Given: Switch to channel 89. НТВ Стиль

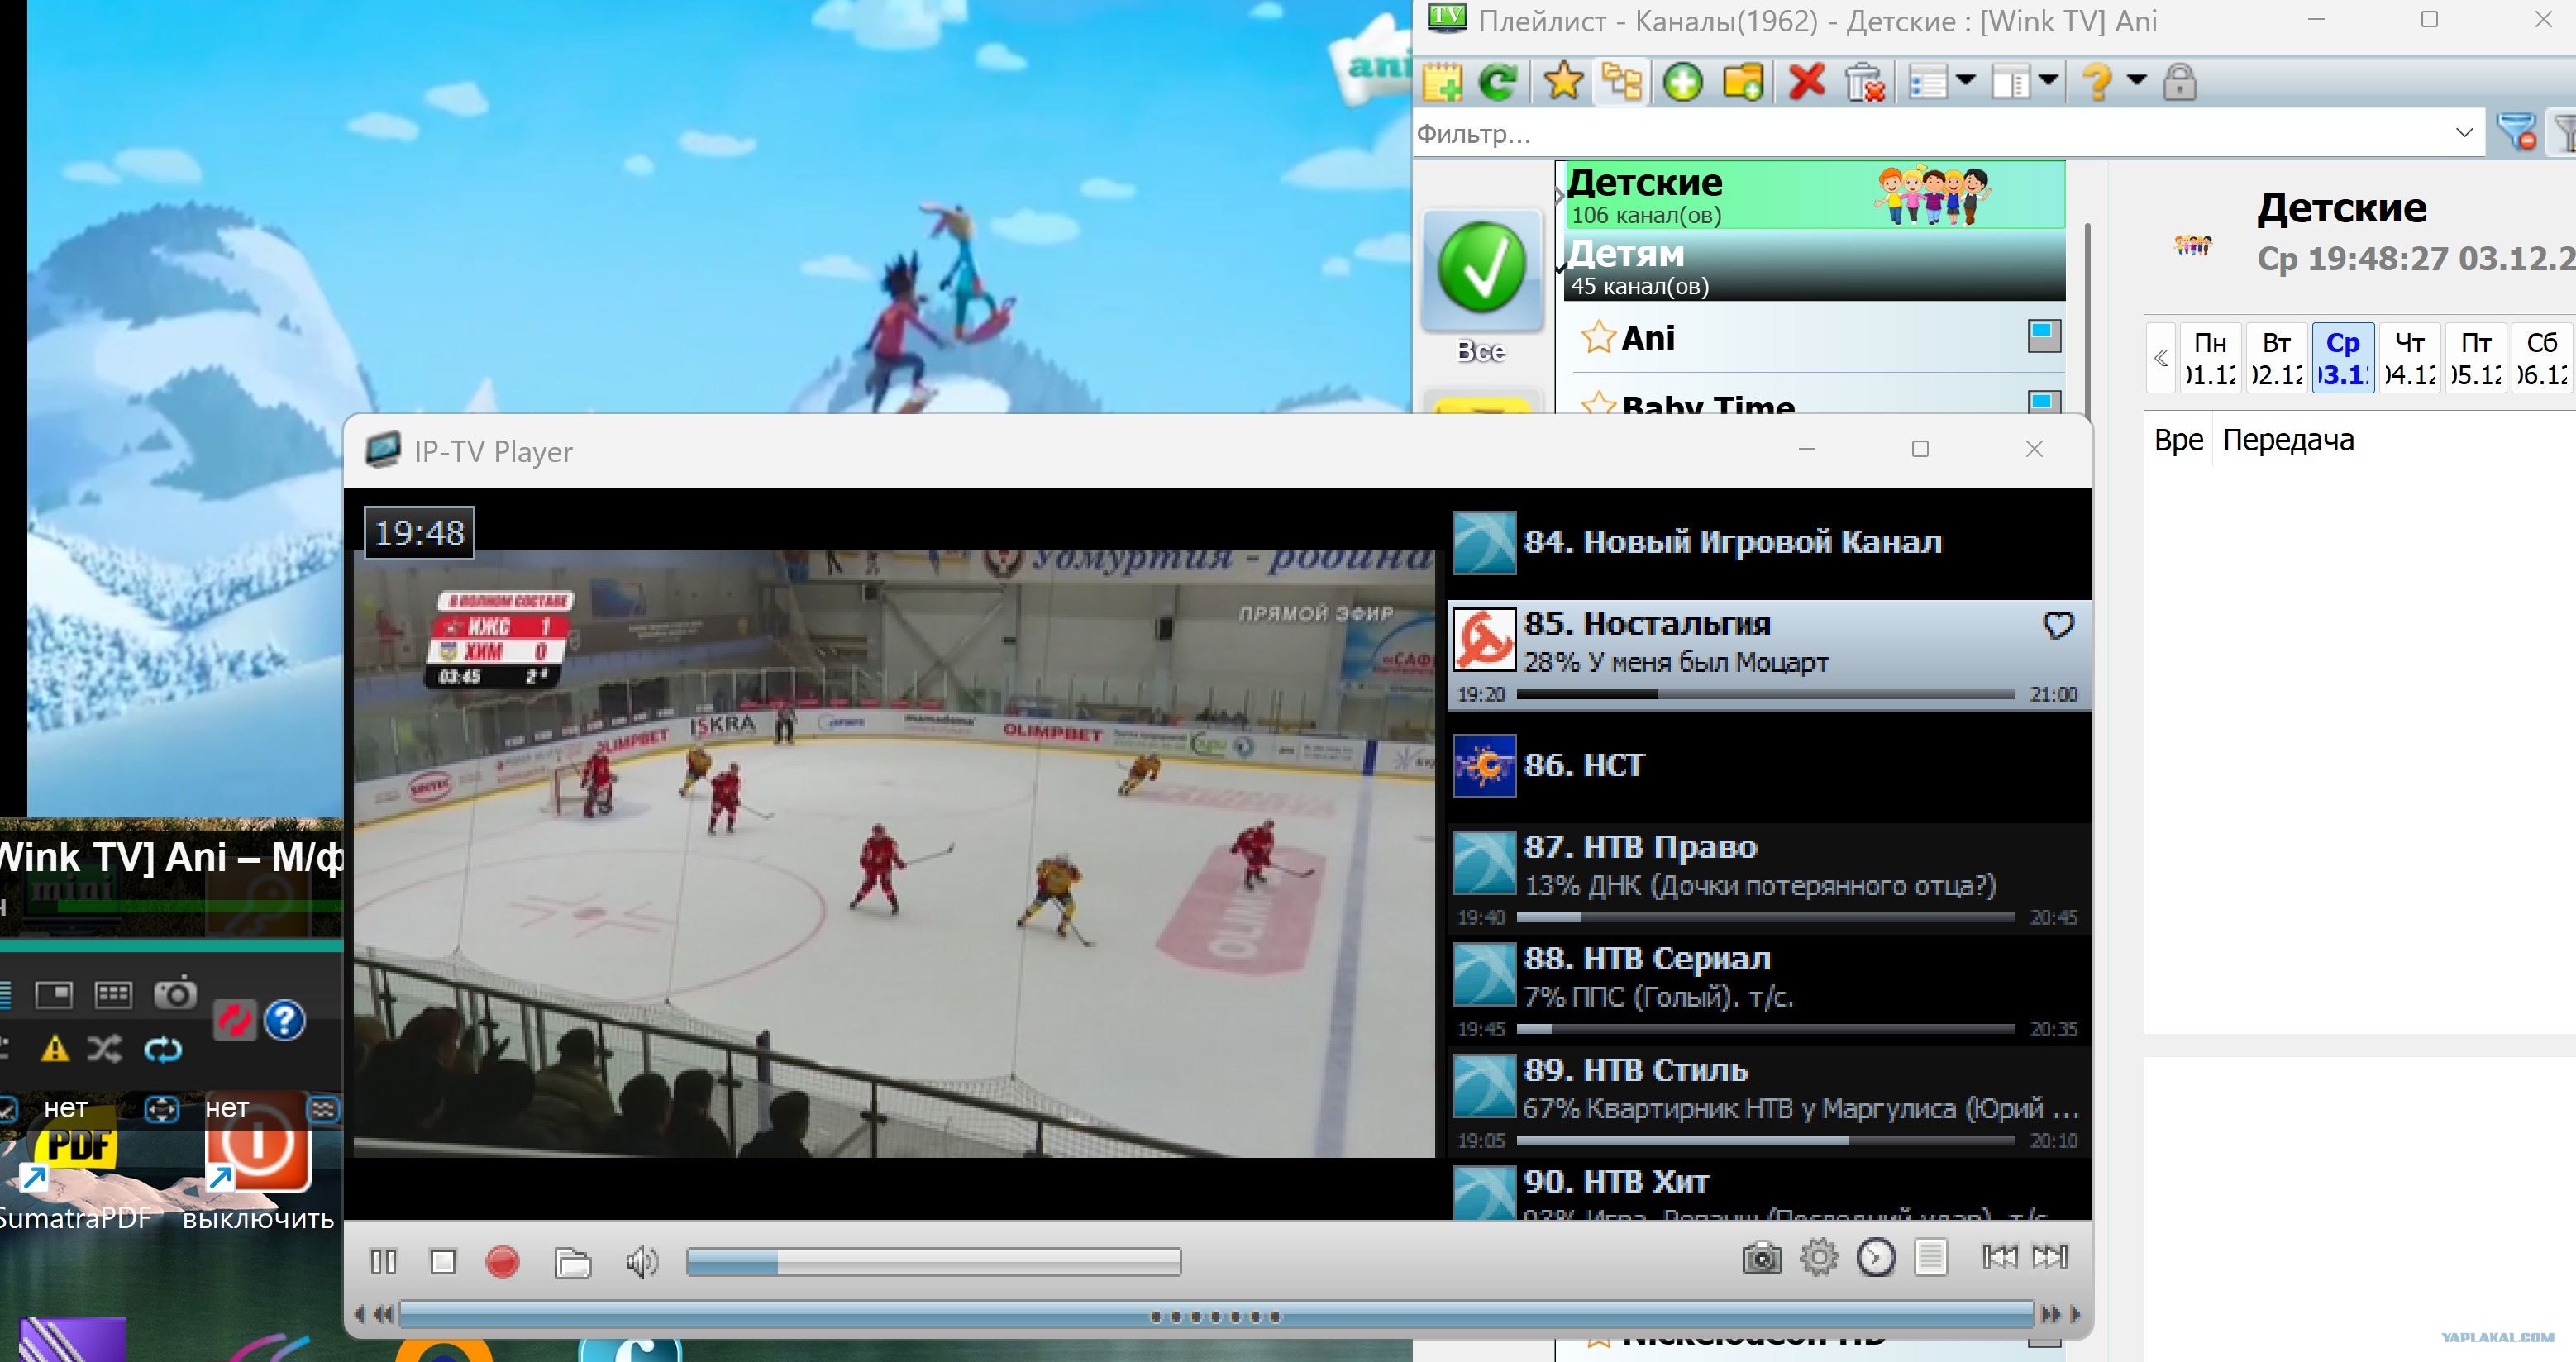Looking at the screenshot, I should [x=1769, y=1101].
